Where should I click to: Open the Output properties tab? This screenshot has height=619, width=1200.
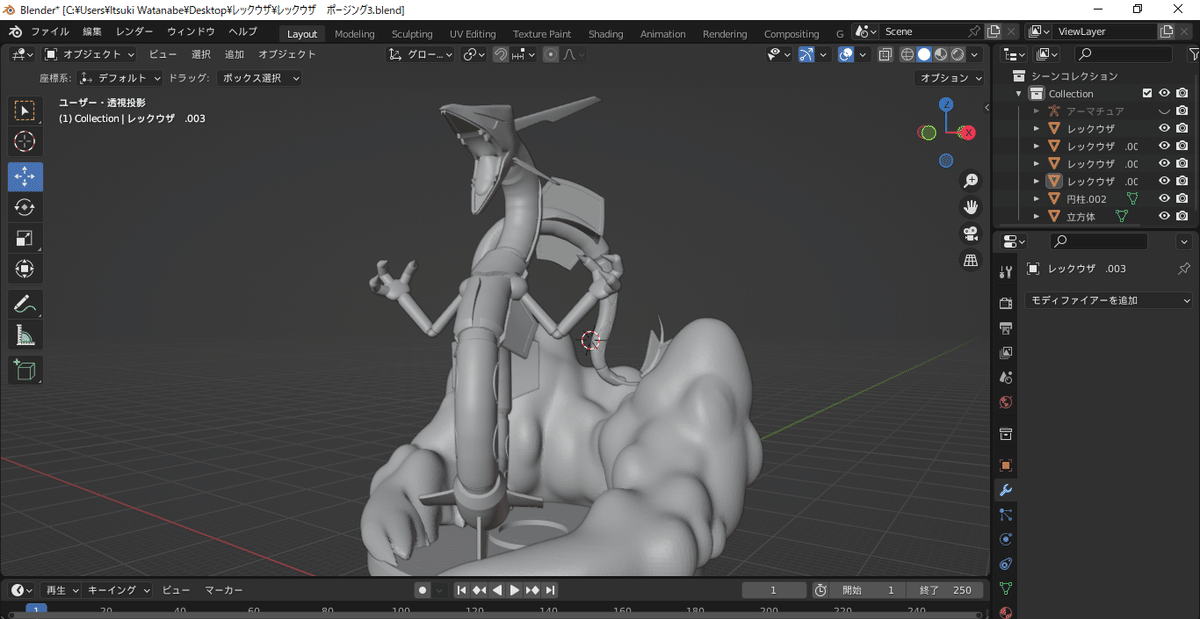tap(1006, 328)
